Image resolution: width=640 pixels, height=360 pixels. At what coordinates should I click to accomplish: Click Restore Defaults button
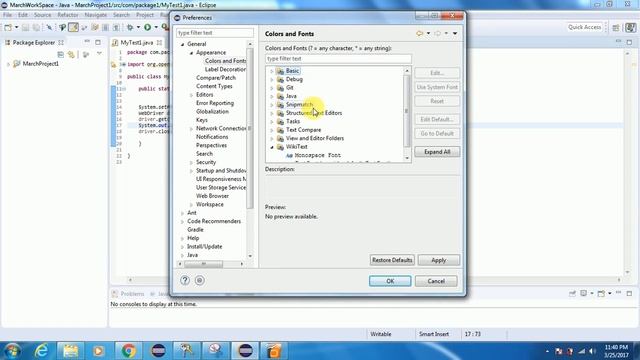(392, 260)
